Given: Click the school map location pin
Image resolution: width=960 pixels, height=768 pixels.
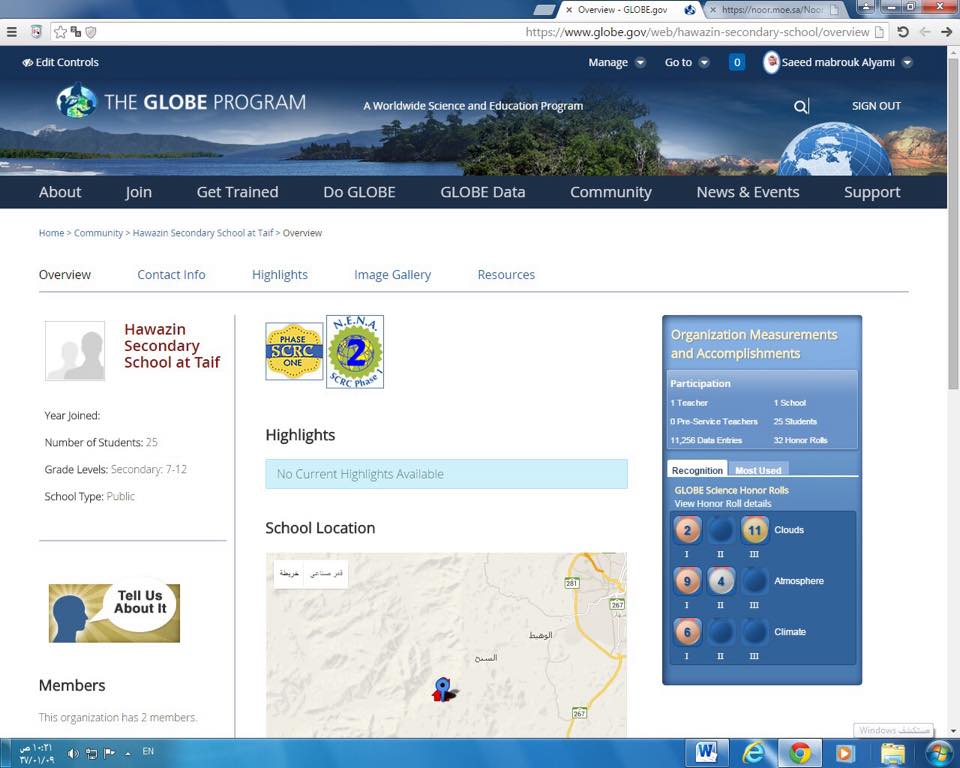Looking at the screenshot, I should point(442,689).
